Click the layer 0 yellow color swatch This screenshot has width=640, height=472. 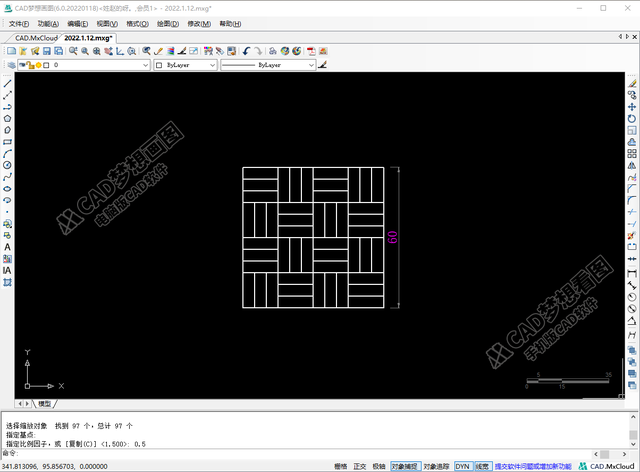[38, 65]
